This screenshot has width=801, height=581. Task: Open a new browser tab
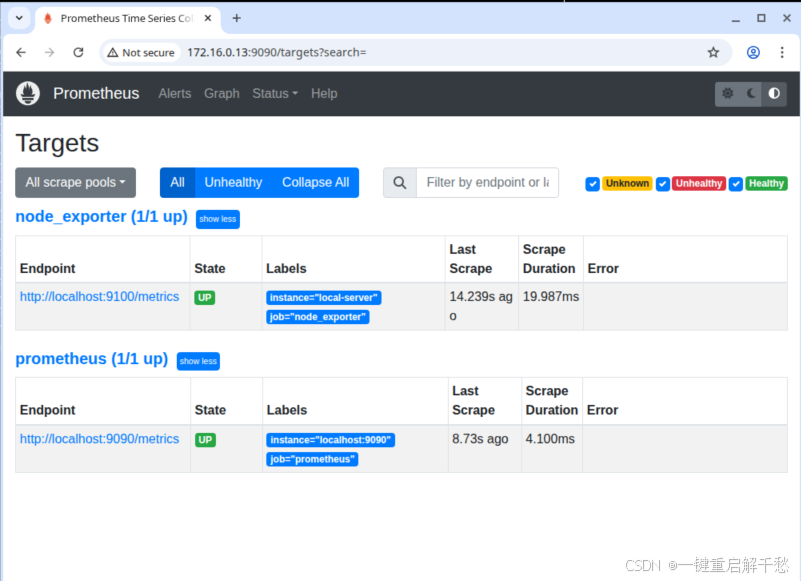pos(237,18)
